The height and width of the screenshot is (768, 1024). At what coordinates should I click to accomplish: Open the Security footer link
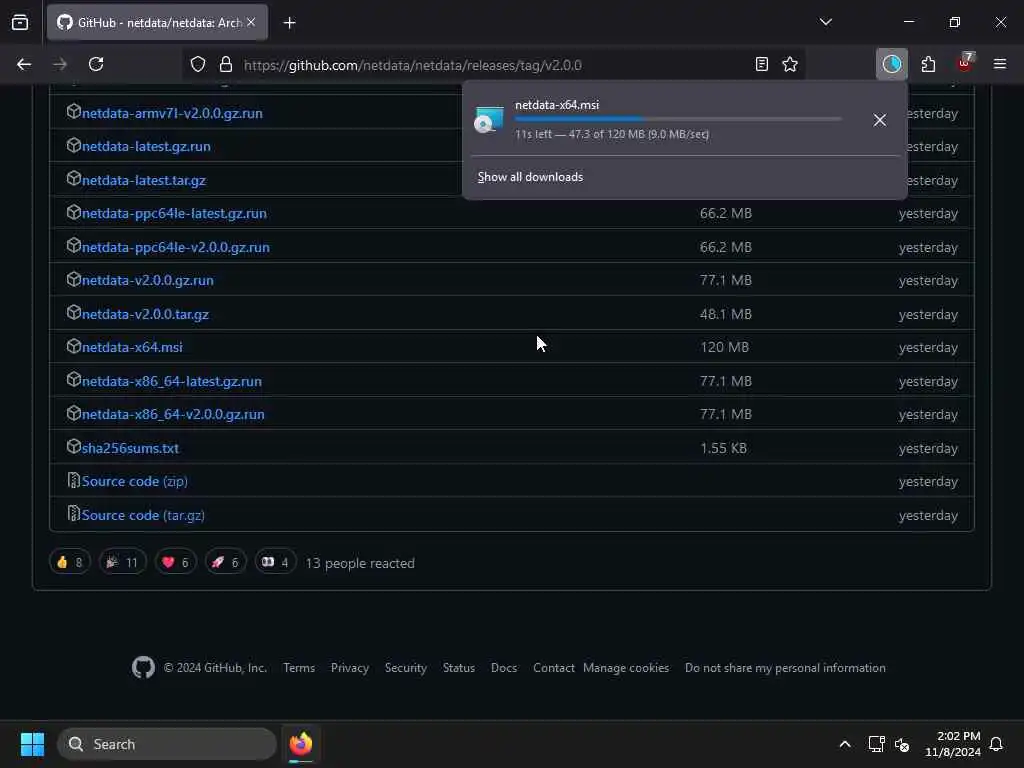click(x=406, y=668)
